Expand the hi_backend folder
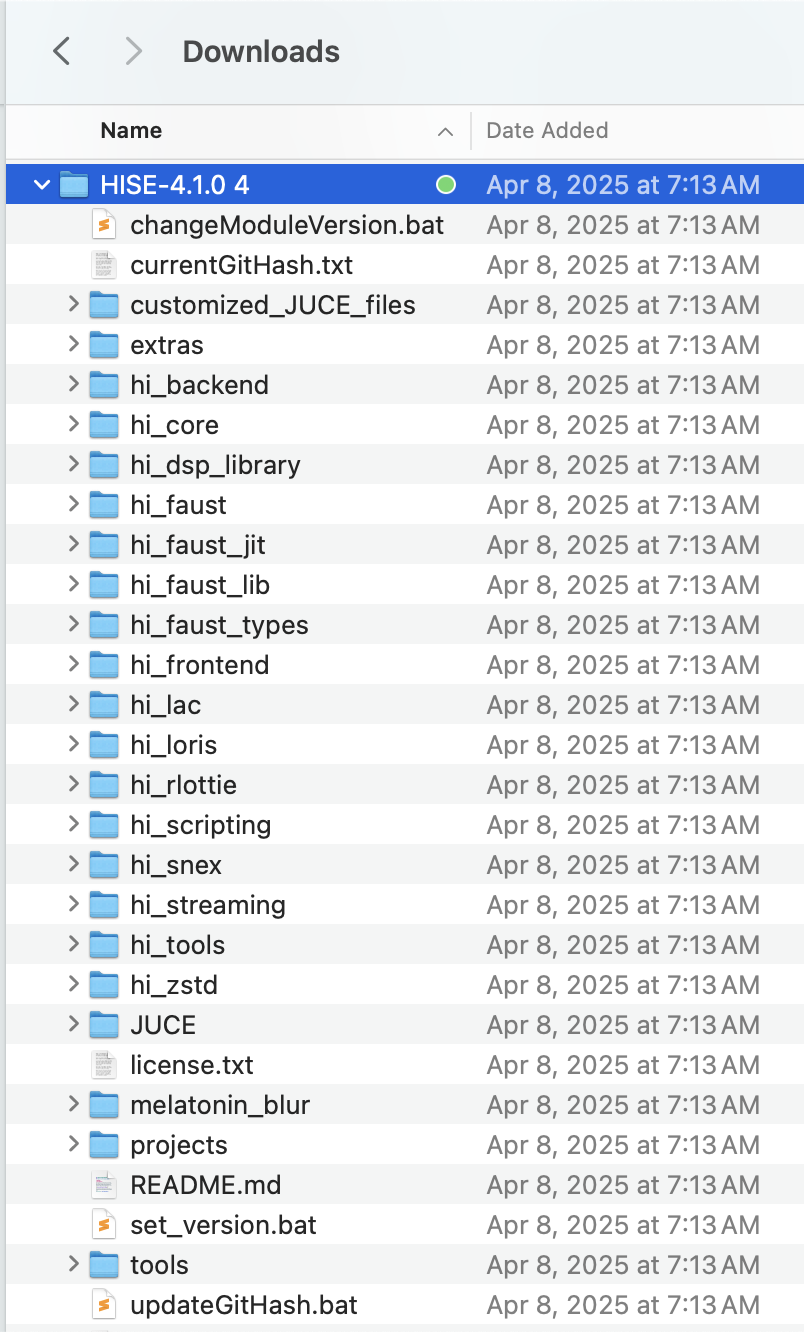 [73, 385]
